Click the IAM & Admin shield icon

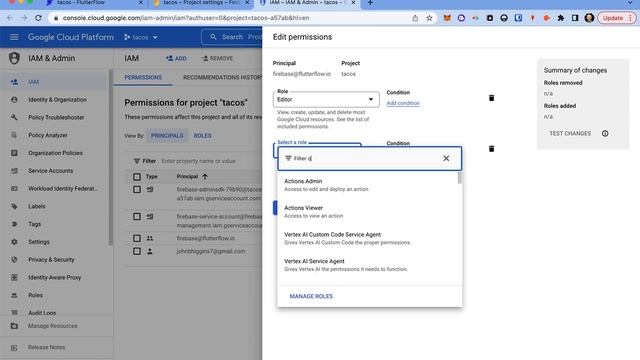pyautogui.click(x=14, y=58)
